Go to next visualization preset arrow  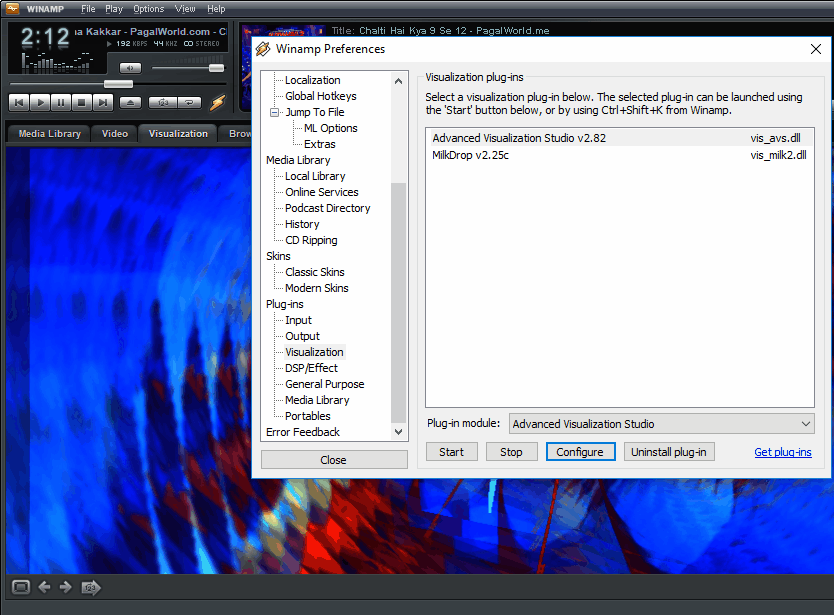coord(65,587)
